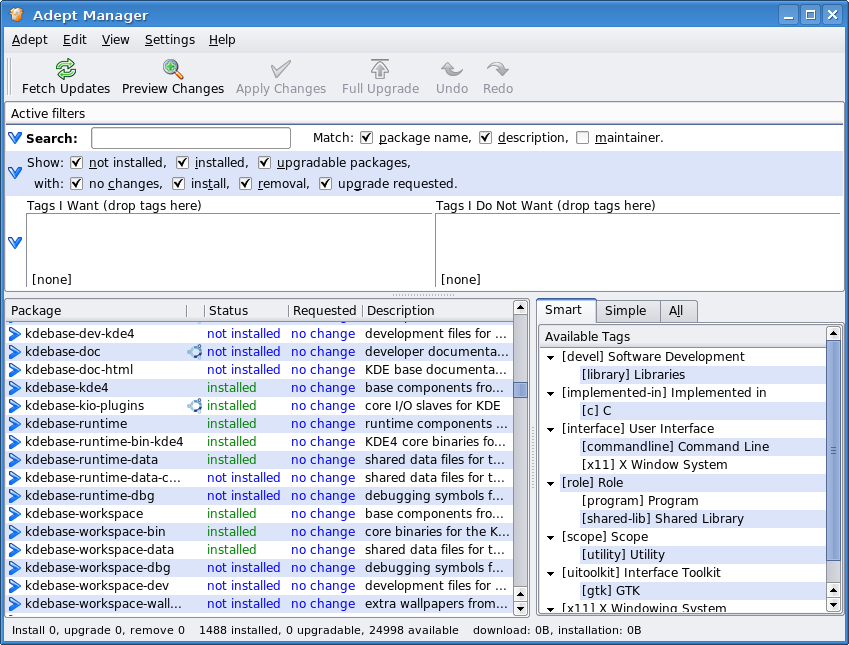Image resolution: width=849 pixels, height=645 pixels.
Task: Click the Apply Changes checkmark icon
Action: point(281,69)
